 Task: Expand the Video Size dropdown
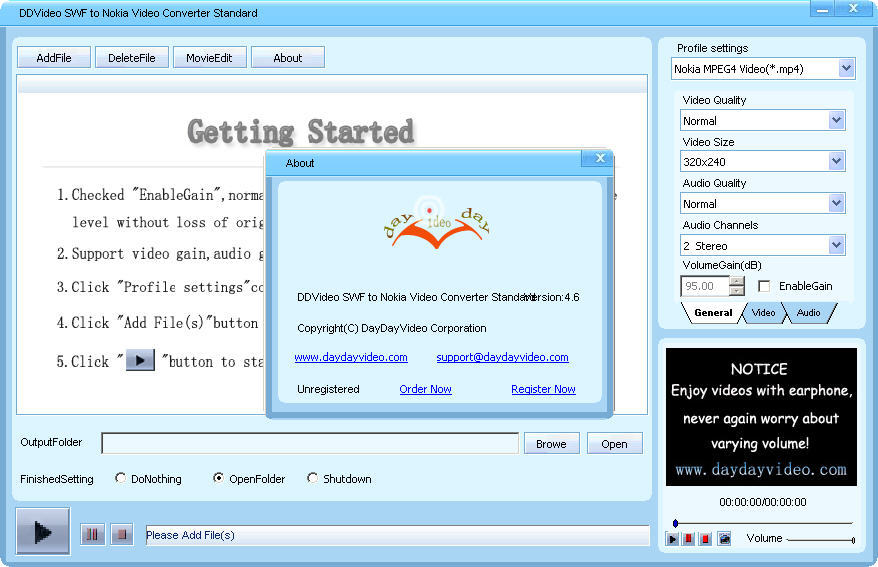click(x=837, y=161)
